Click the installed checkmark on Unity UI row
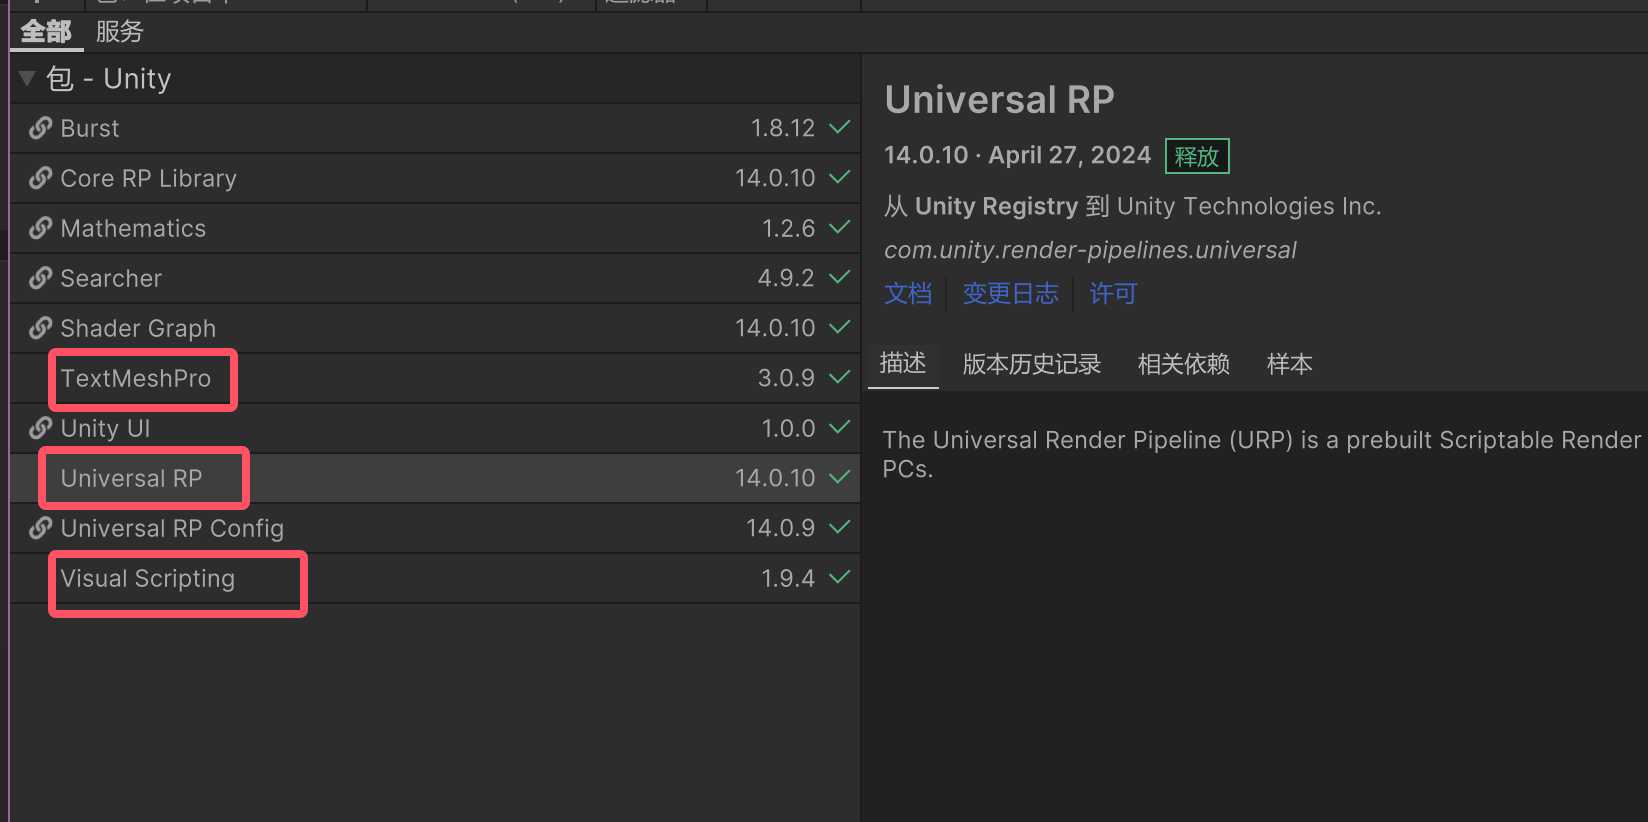This screenshot has height=822, width=1648. [840, 427]
